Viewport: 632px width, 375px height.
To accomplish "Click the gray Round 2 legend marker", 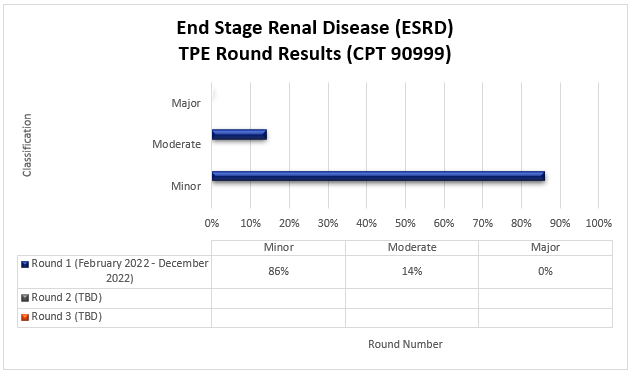I will (25, 298).
